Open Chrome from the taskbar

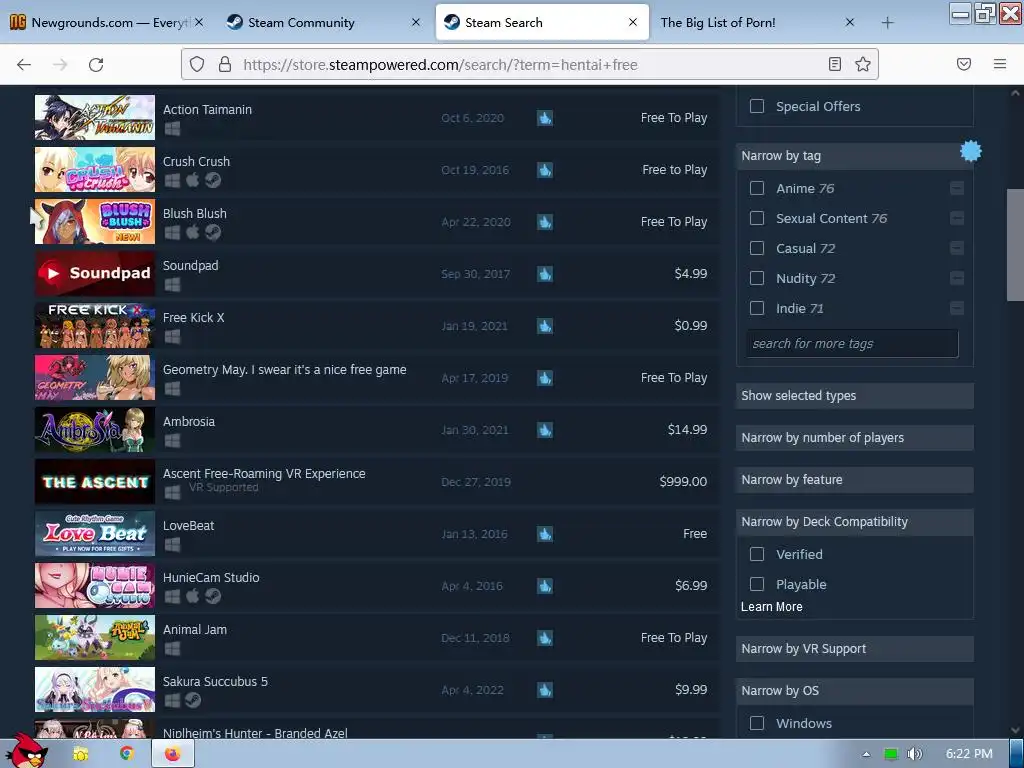tap(127, 754)
